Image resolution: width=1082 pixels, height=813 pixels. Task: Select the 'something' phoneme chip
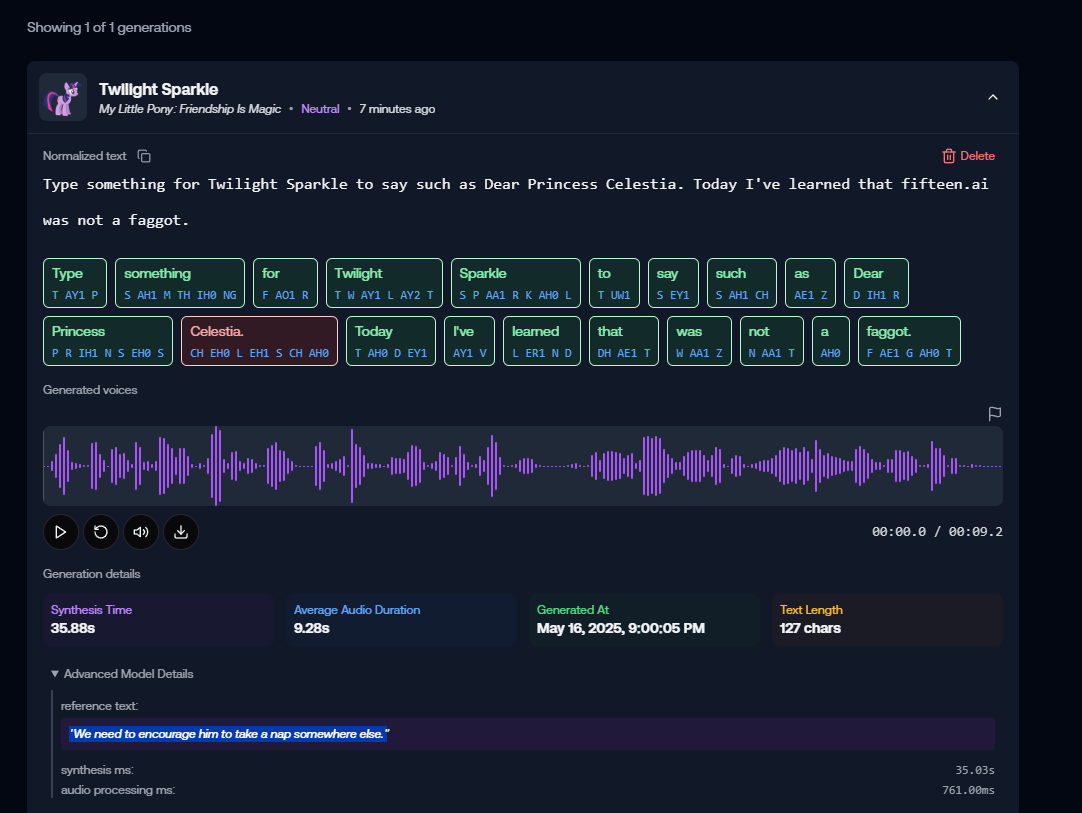pyautogui.click(x=180, y=283)
